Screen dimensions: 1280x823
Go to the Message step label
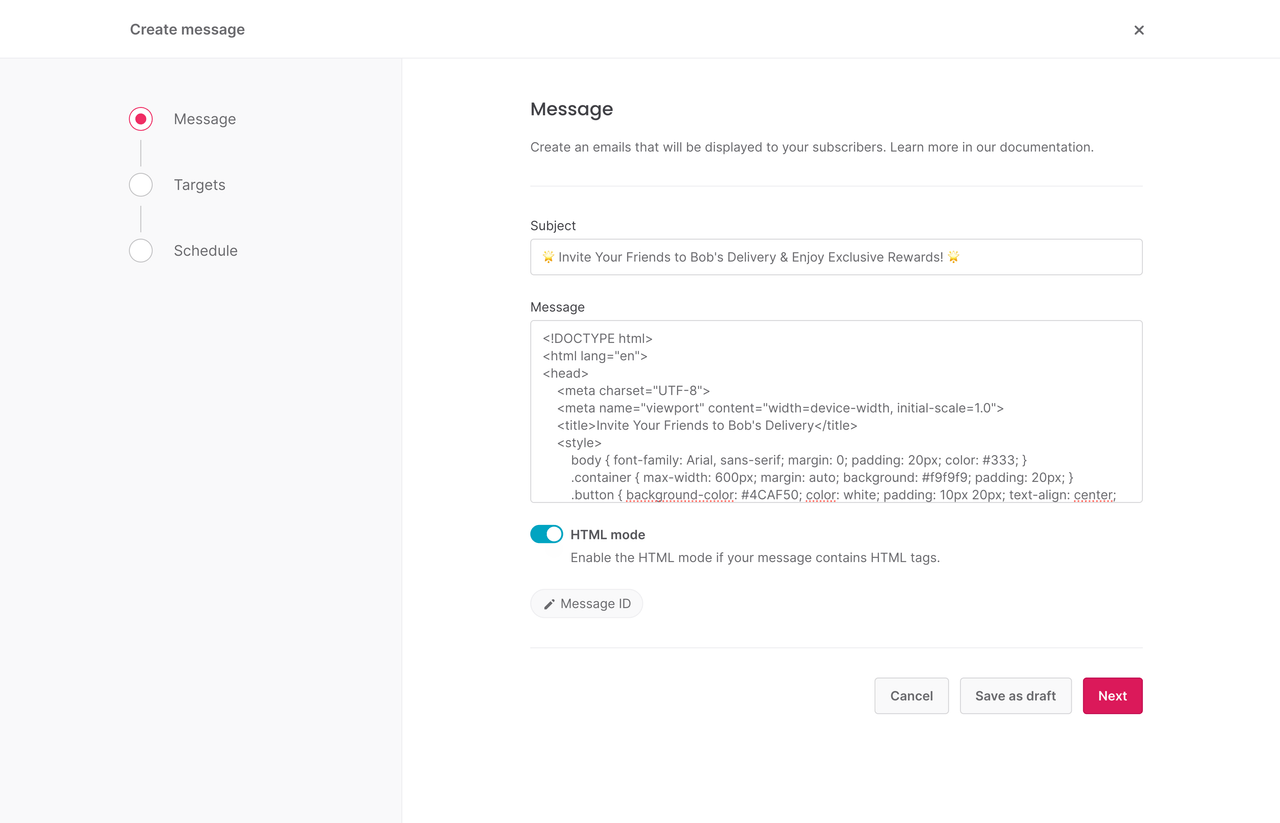(204, 119)
